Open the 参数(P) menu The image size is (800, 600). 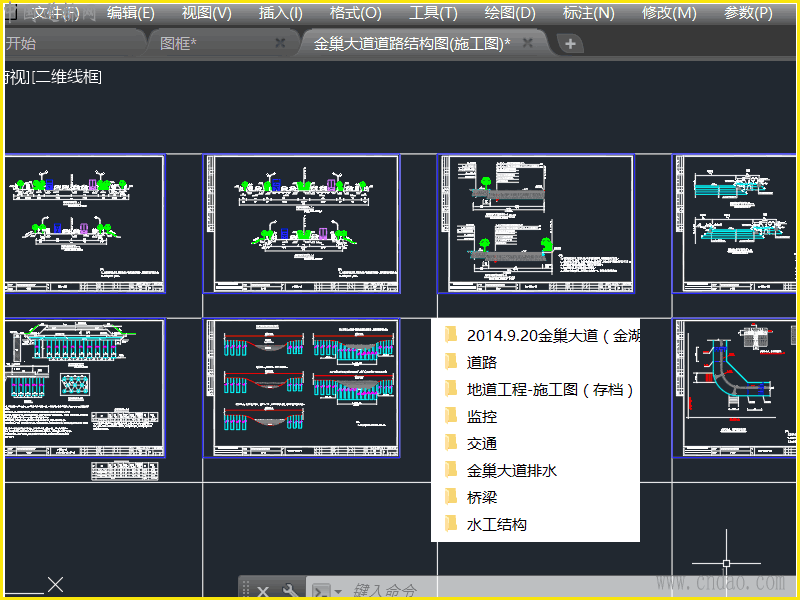(748, 13)
